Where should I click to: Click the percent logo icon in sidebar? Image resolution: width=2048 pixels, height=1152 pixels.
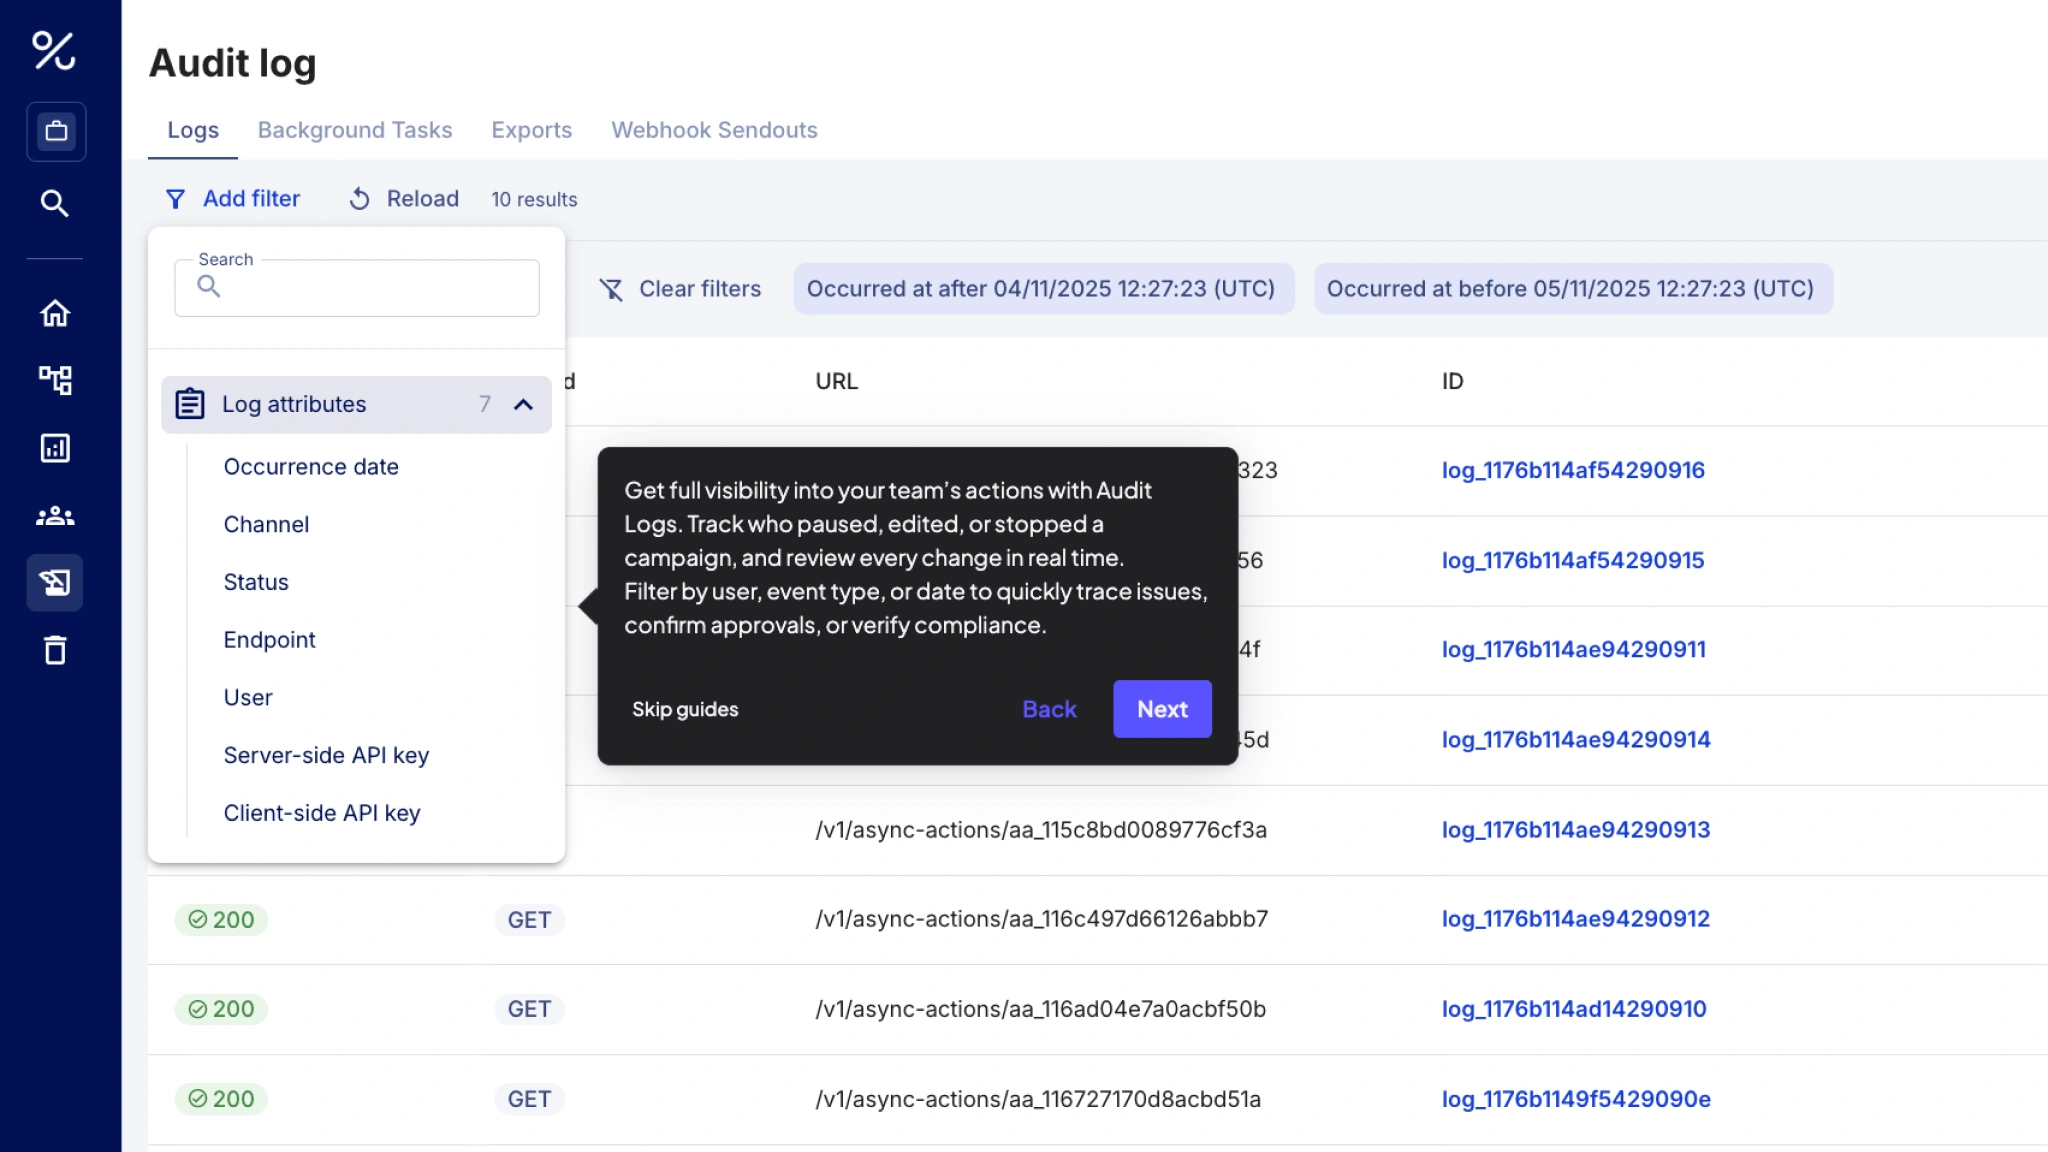pyautogui.click(x=54, y=50)
